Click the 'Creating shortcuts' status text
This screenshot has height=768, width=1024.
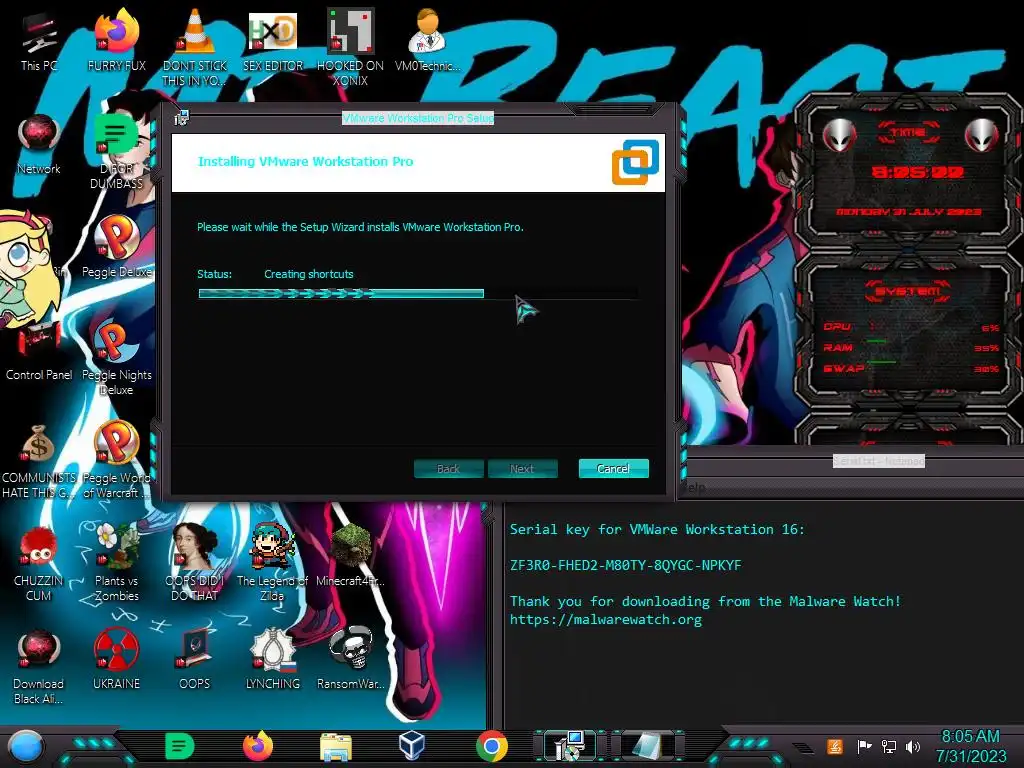coord(308,274)
